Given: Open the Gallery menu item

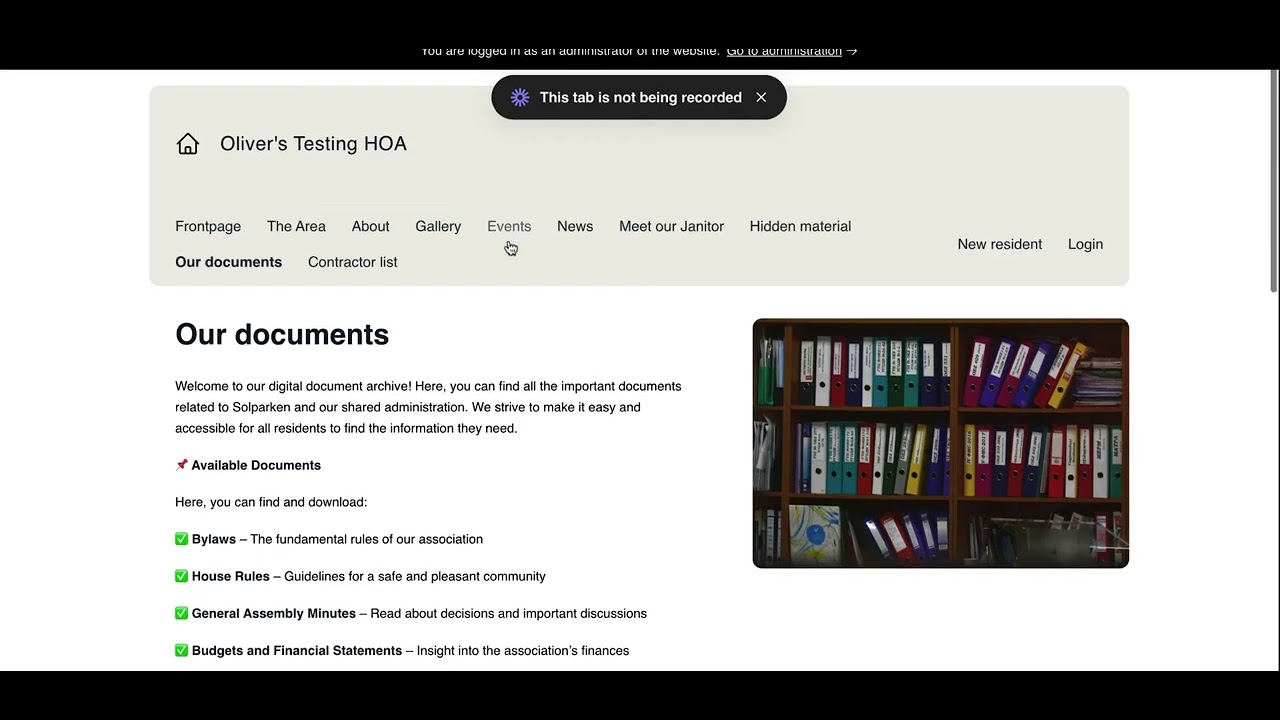Looking at the screenshot, I should [438, 226].
